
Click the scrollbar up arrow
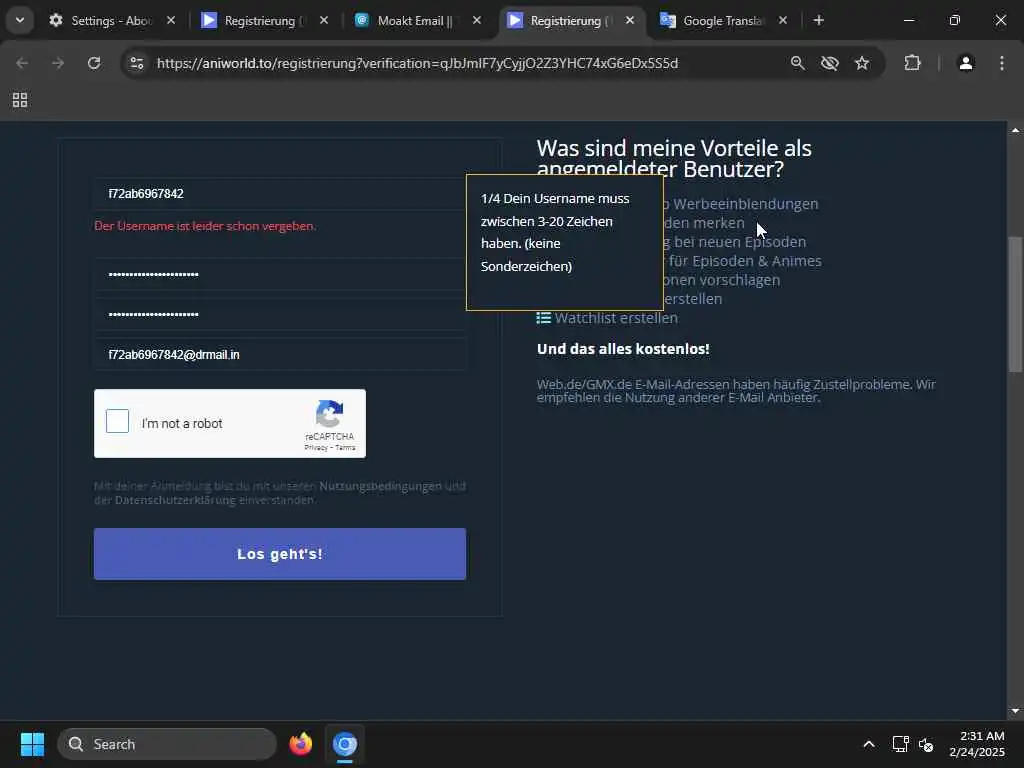(1015, 130)
